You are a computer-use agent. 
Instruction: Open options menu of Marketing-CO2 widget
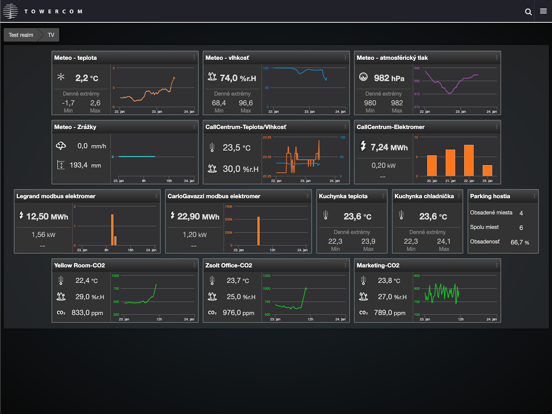497,265
